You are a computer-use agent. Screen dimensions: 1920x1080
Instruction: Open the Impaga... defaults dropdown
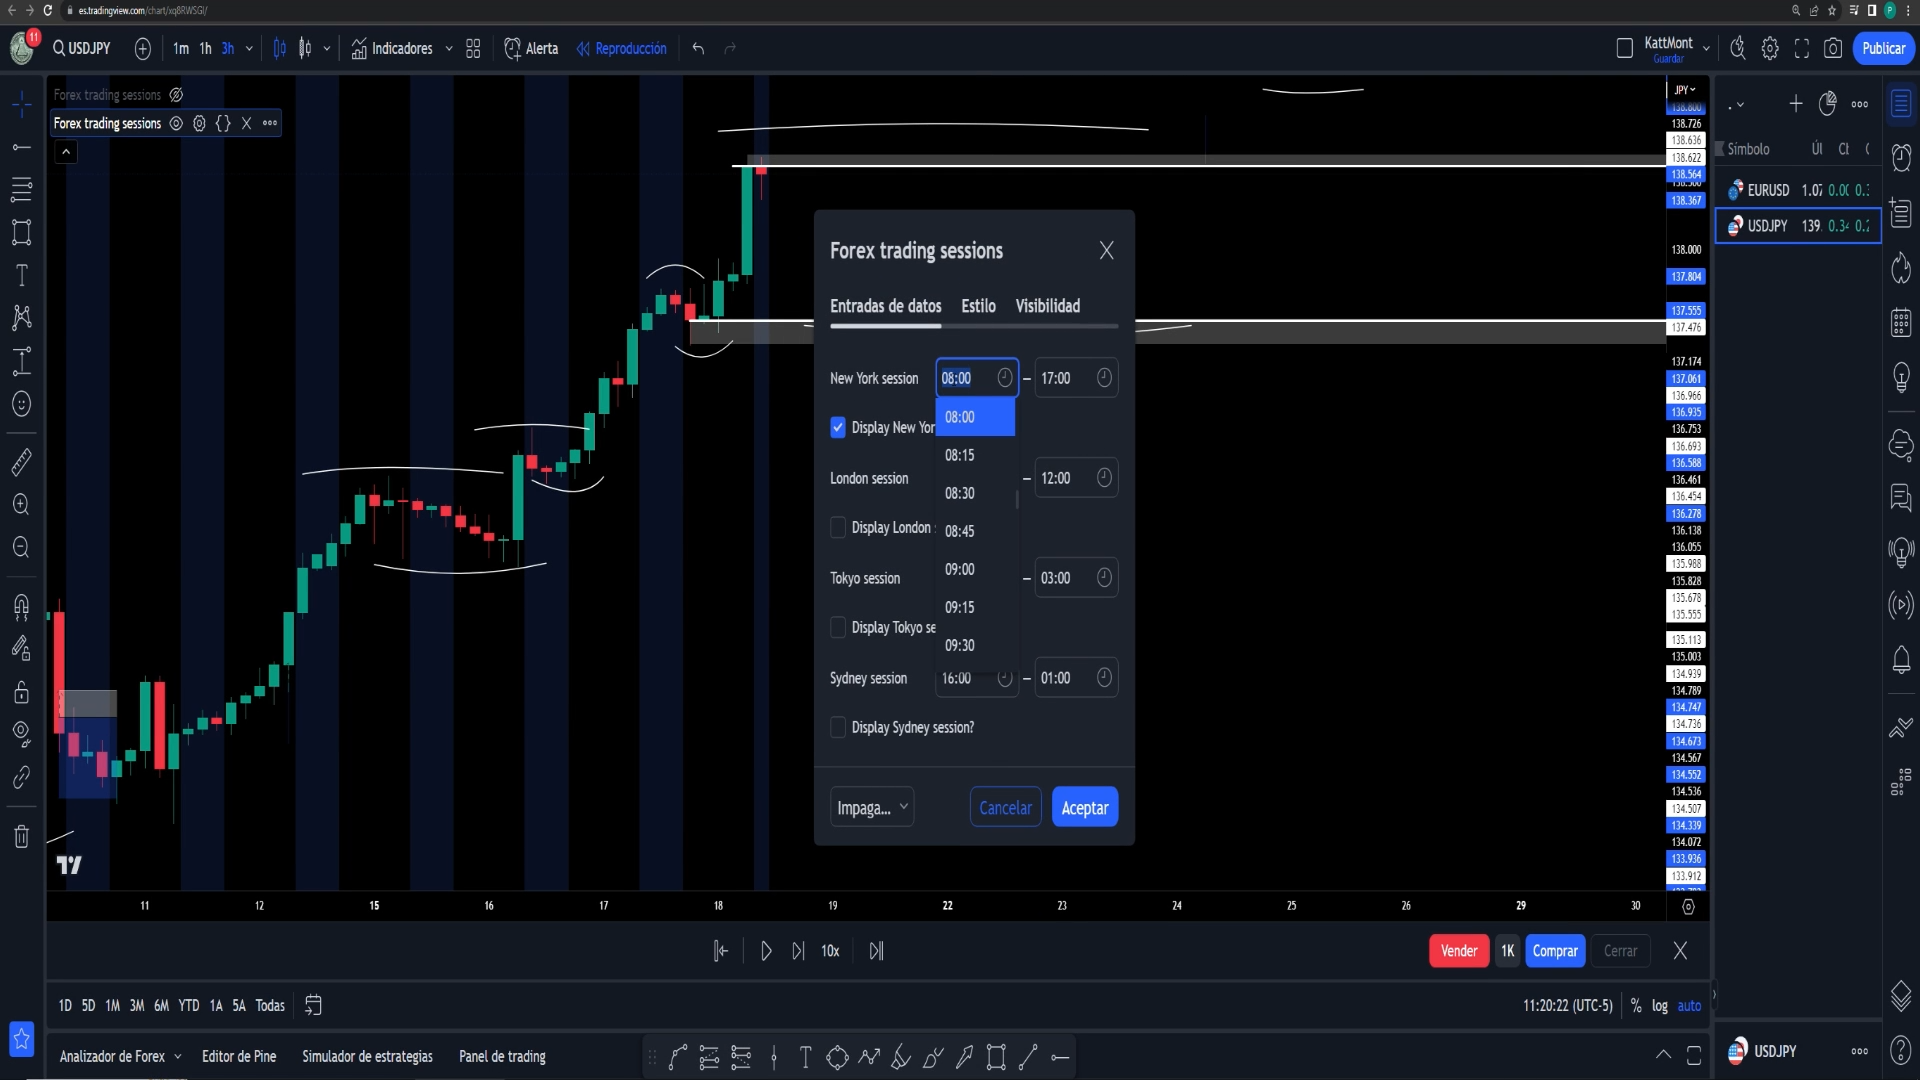pyautogui.click(x=871, y=807)
